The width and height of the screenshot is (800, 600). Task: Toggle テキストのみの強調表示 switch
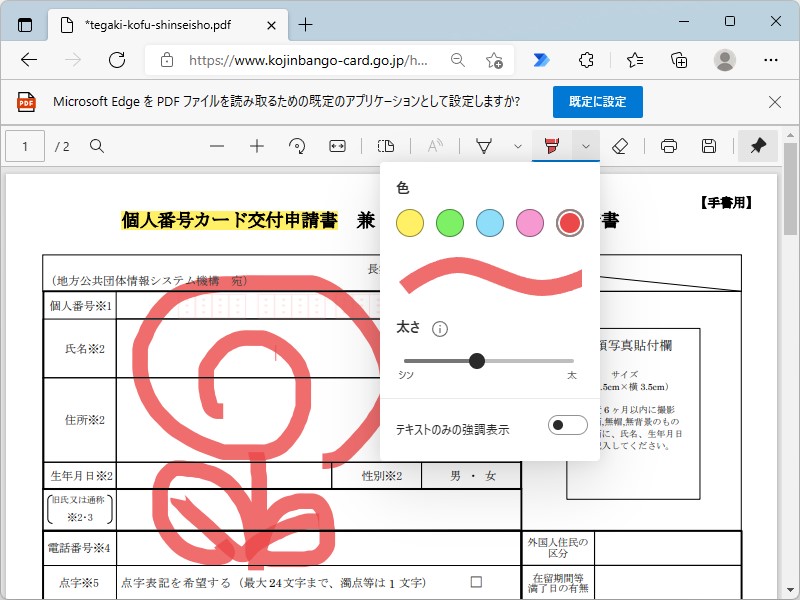[x=566, y=424]
